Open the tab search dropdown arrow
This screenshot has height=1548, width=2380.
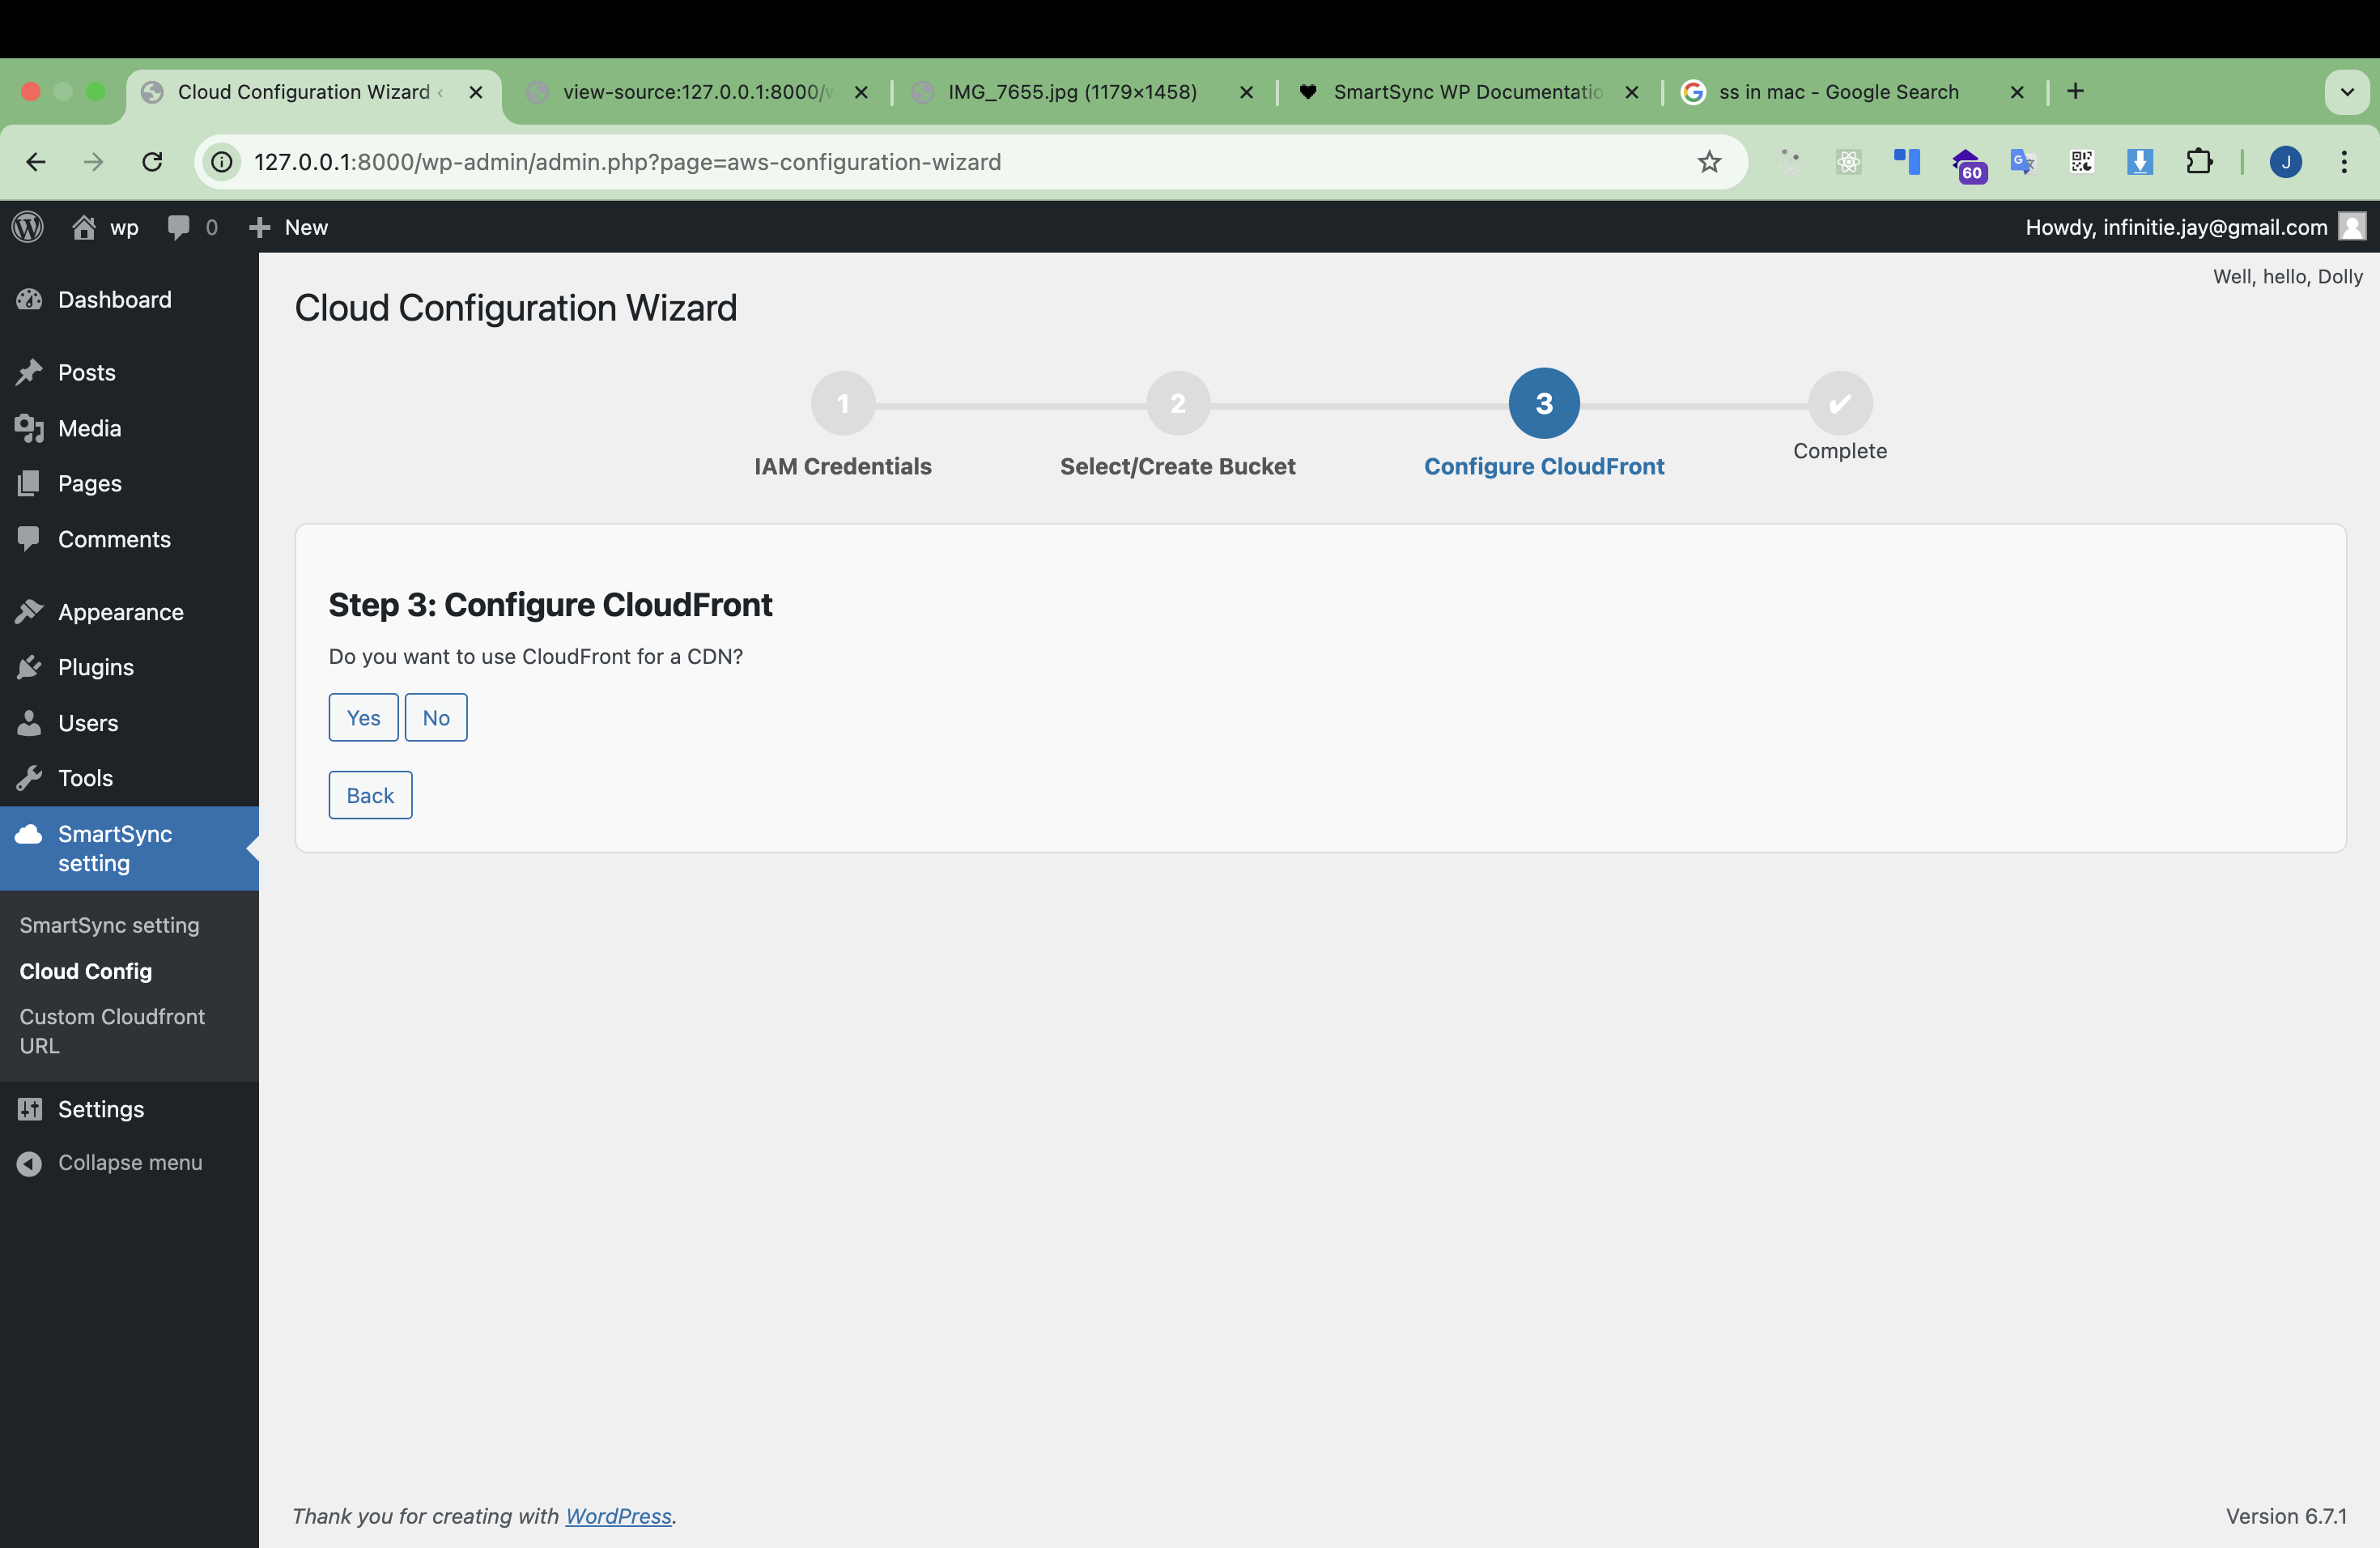[x=2347, y=91]
